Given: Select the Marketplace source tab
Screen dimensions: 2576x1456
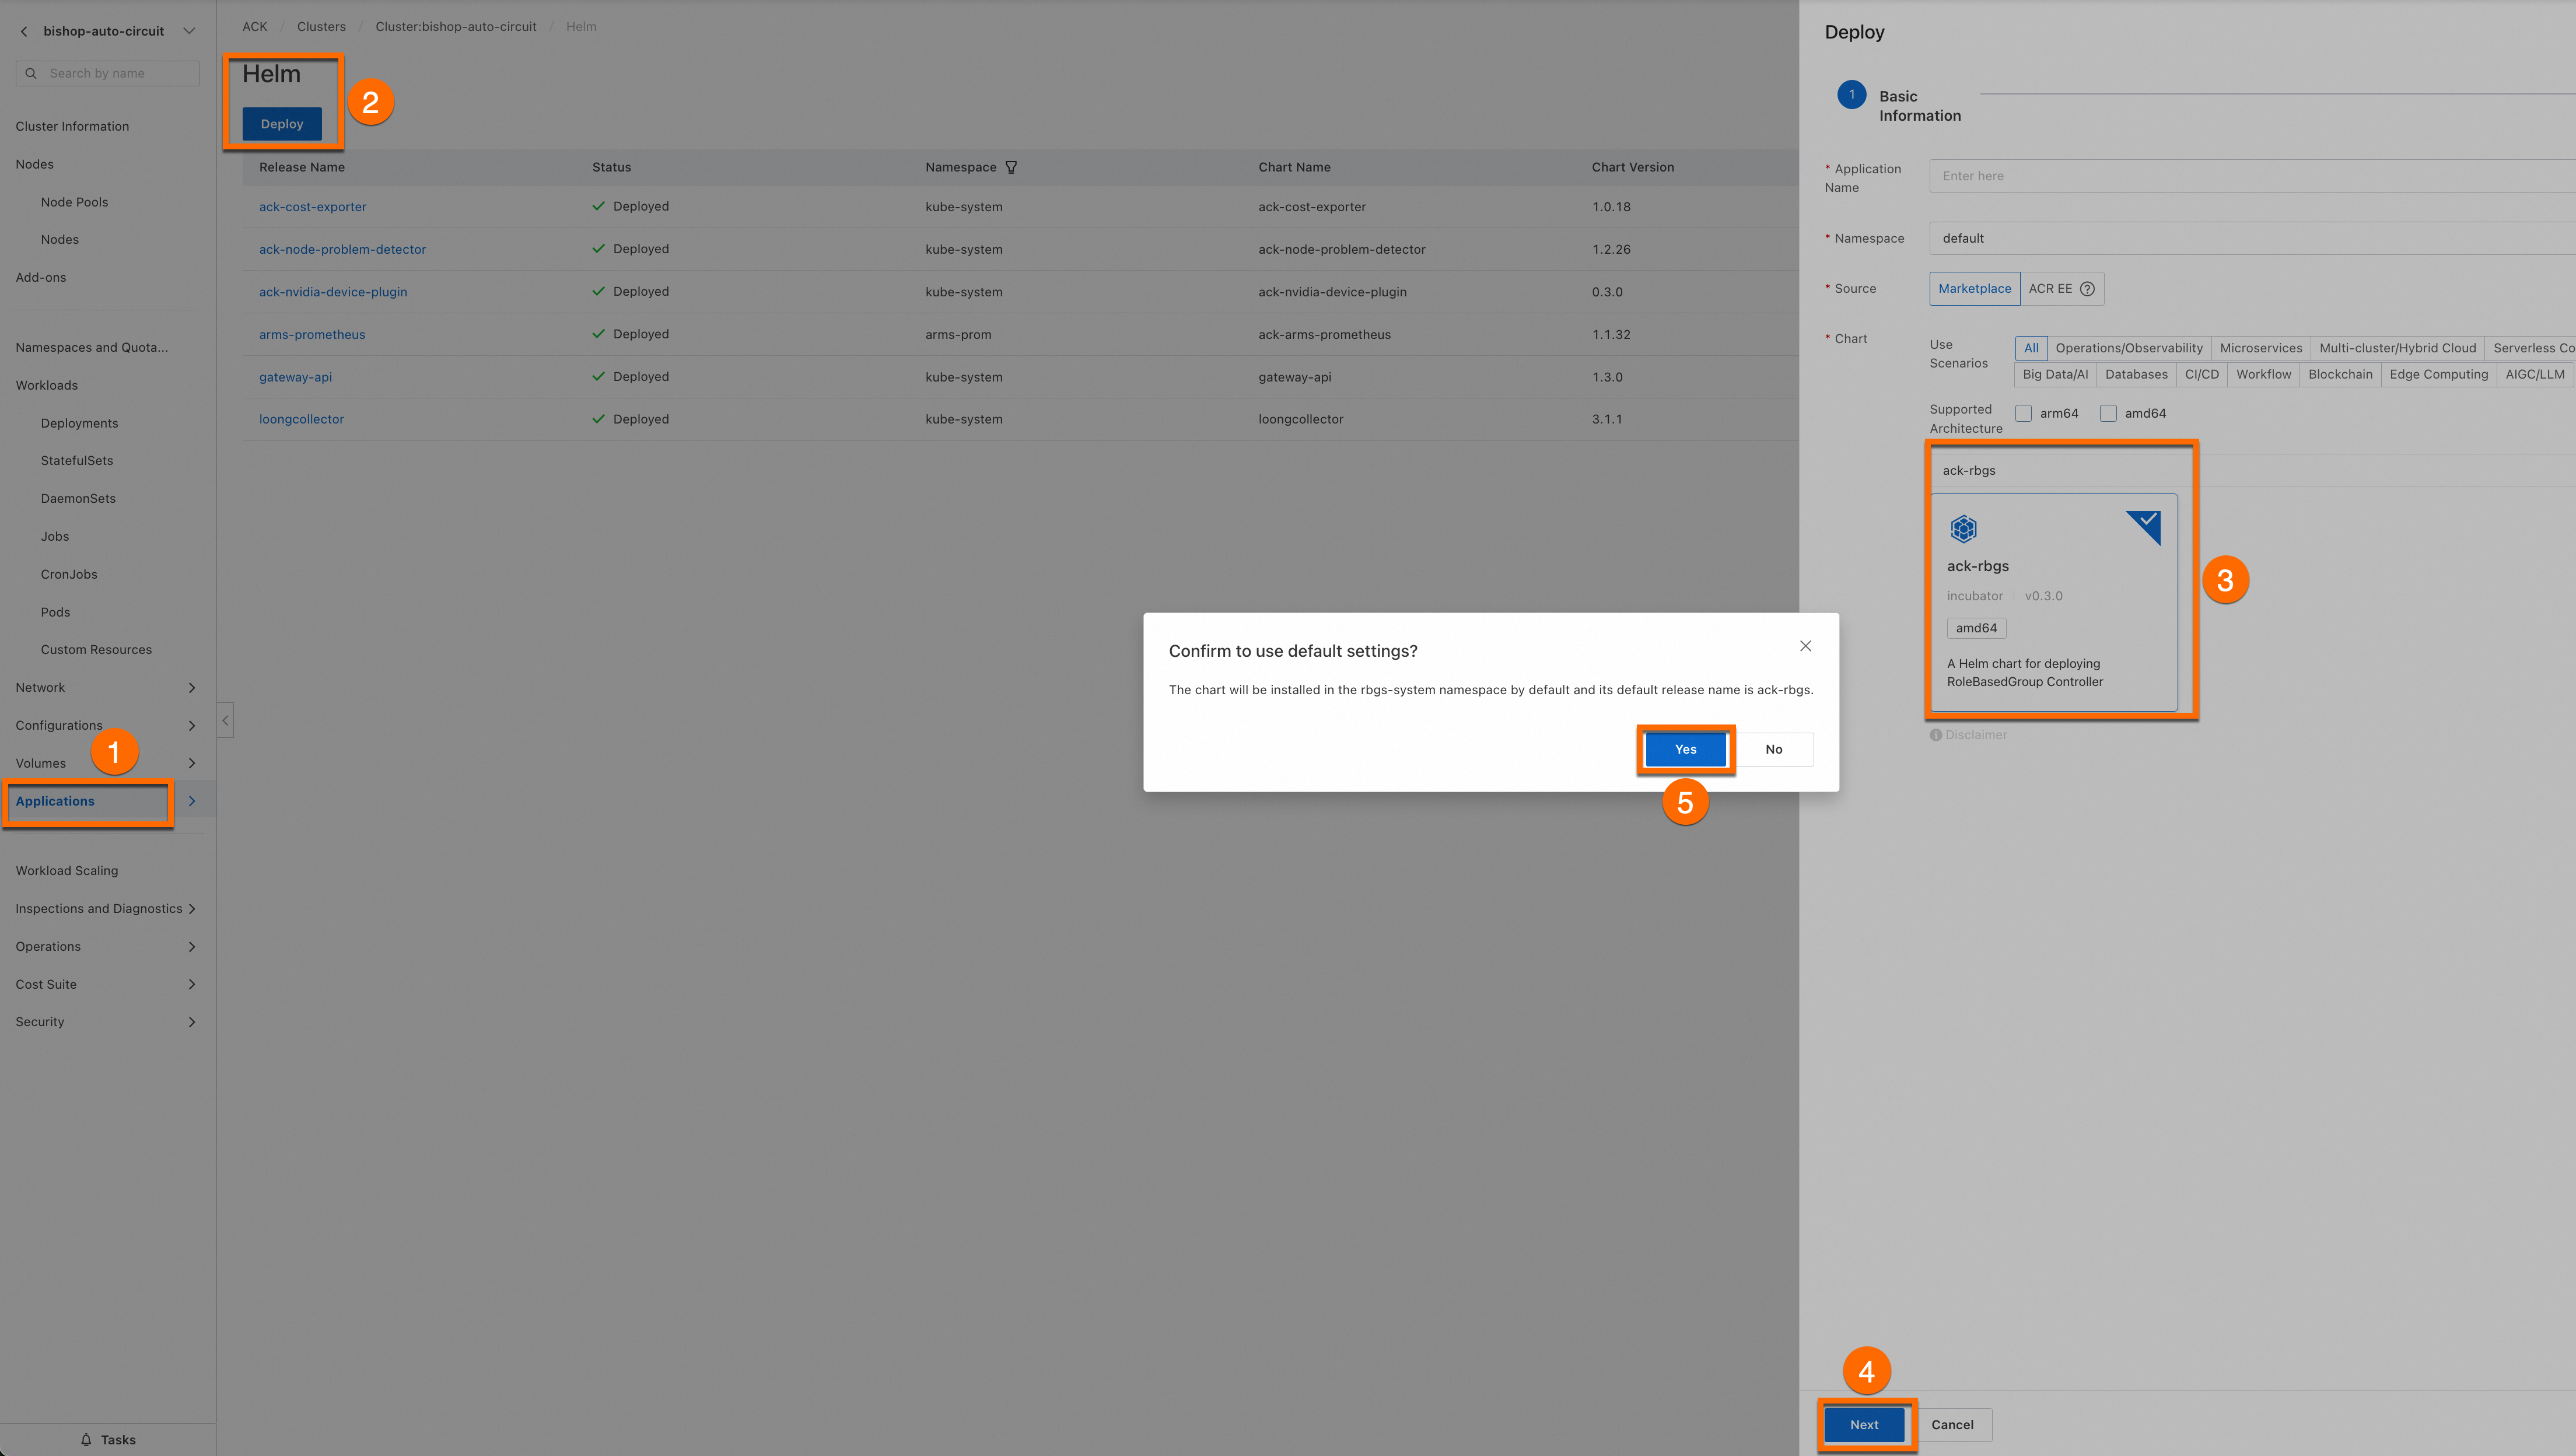Looking at the screenshot, I should coord(1974,289).
